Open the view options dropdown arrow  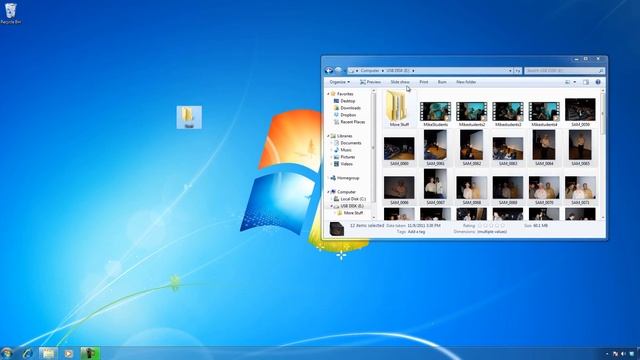(575, 82)
